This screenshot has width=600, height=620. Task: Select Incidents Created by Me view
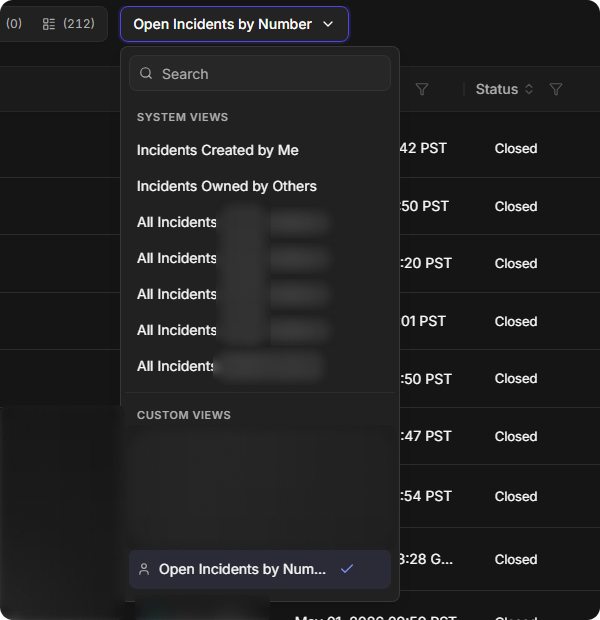[218, 150]
